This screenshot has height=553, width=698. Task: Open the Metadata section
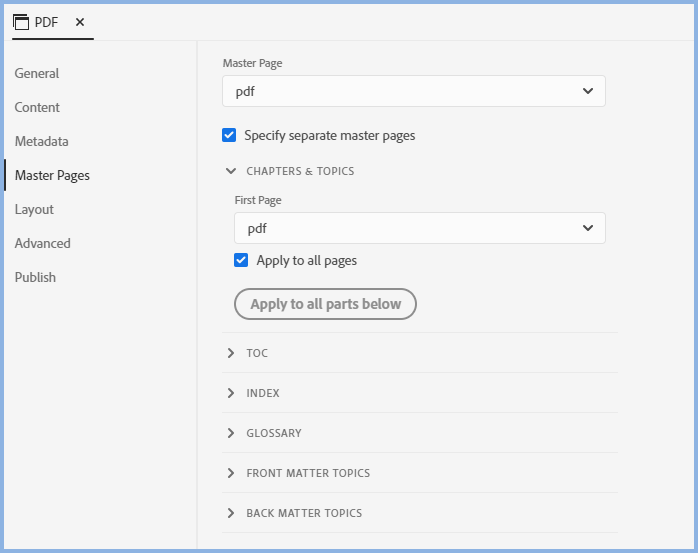point(41,141)
